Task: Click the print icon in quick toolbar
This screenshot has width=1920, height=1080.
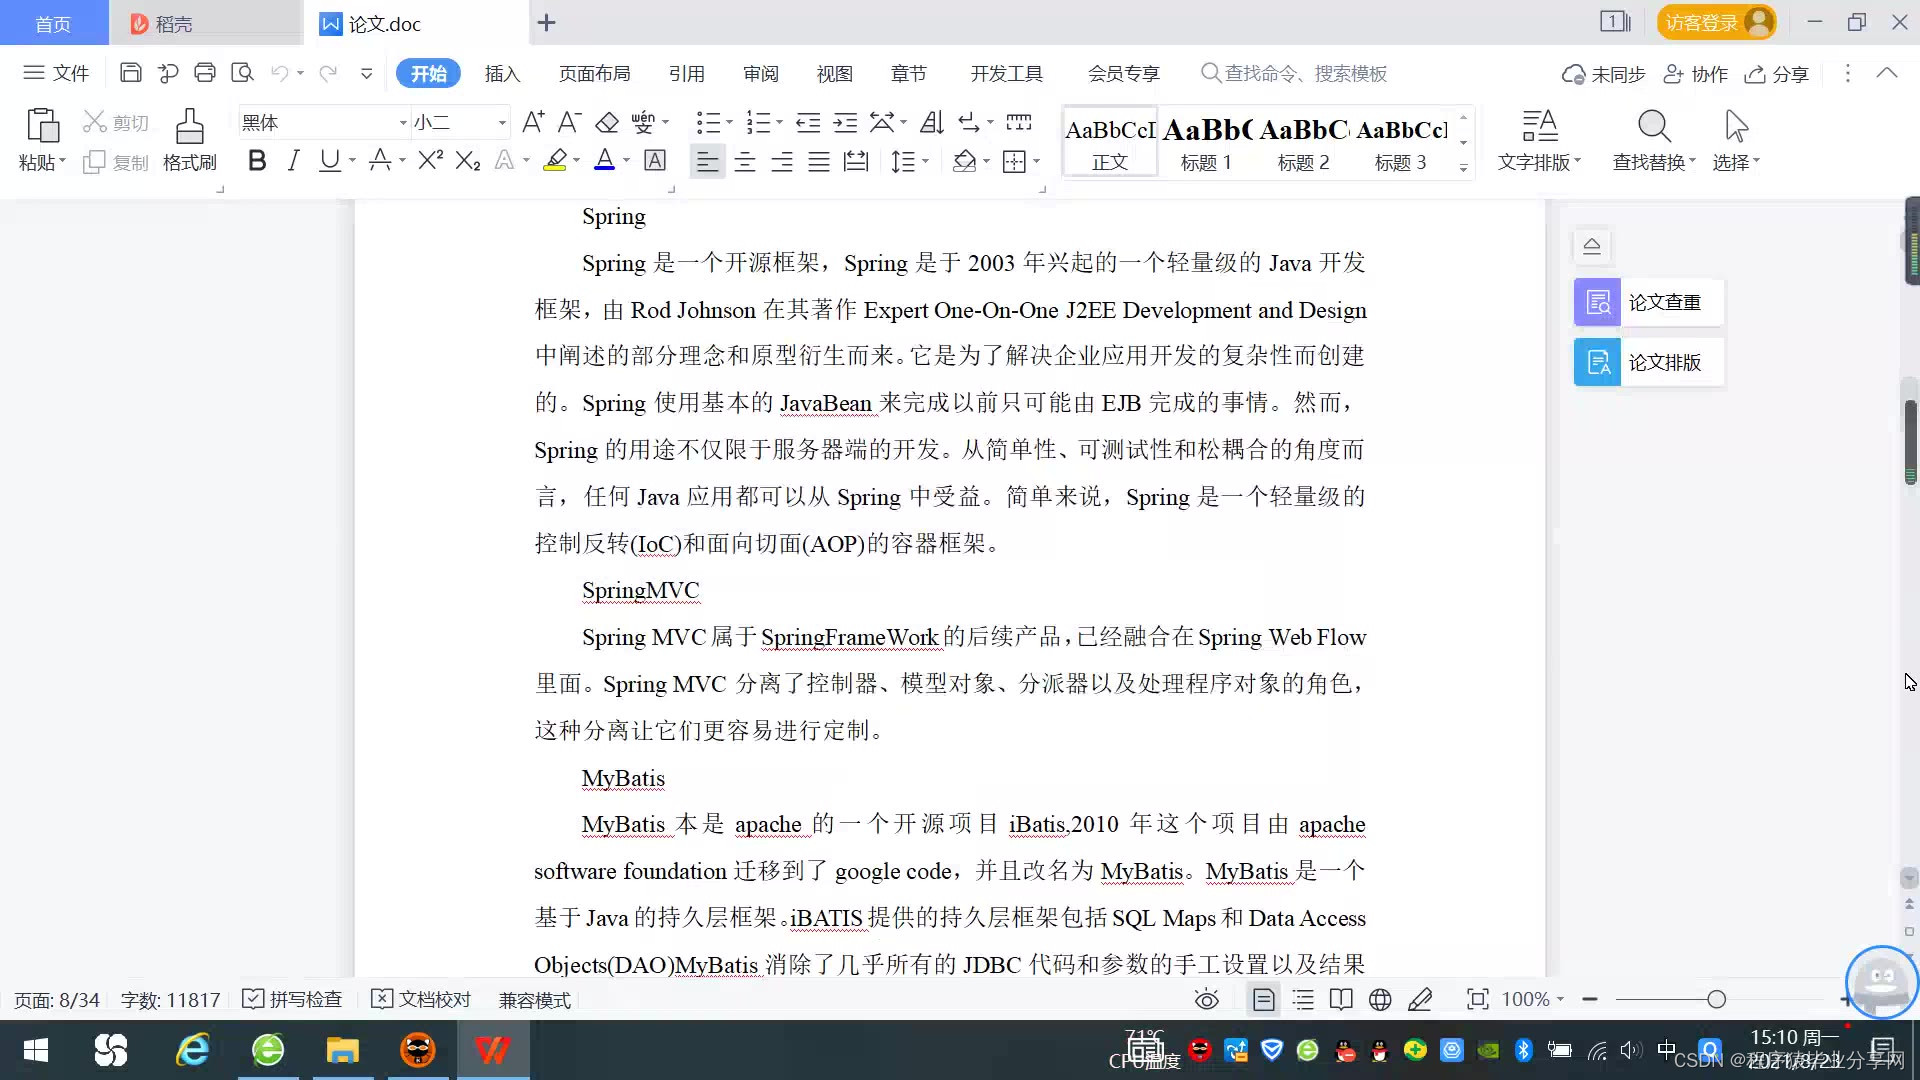Action: 205,73
